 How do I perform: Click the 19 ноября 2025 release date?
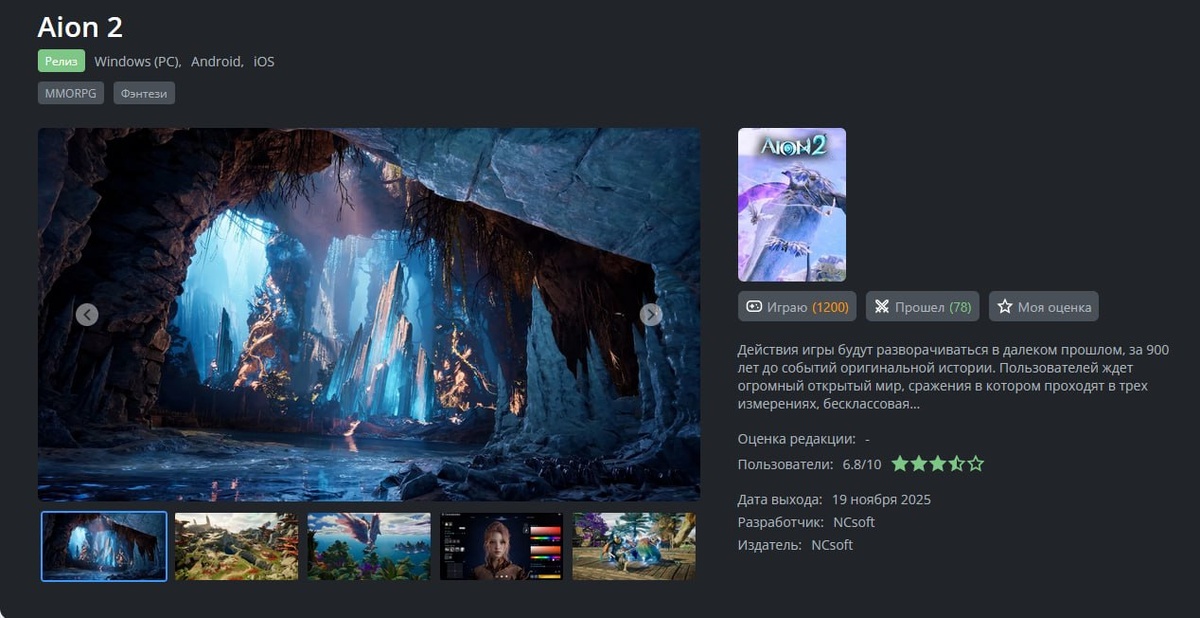(x=881, y=499)
